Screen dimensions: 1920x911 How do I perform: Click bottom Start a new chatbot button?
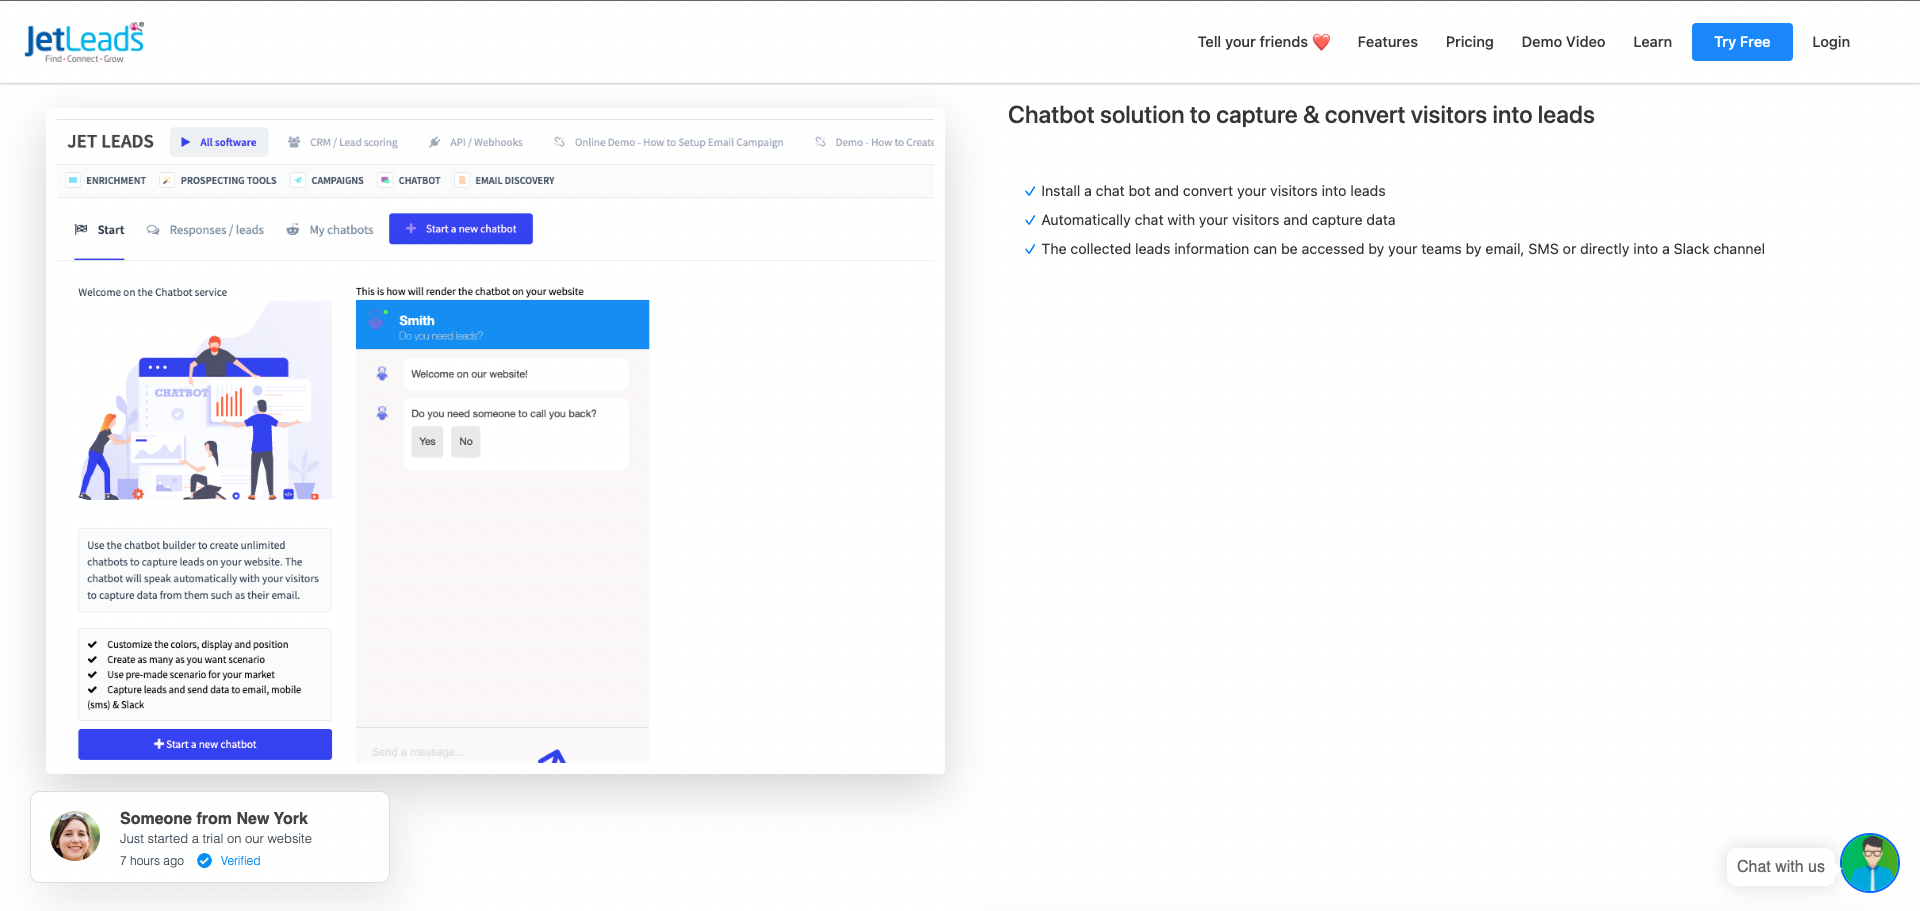205,744
